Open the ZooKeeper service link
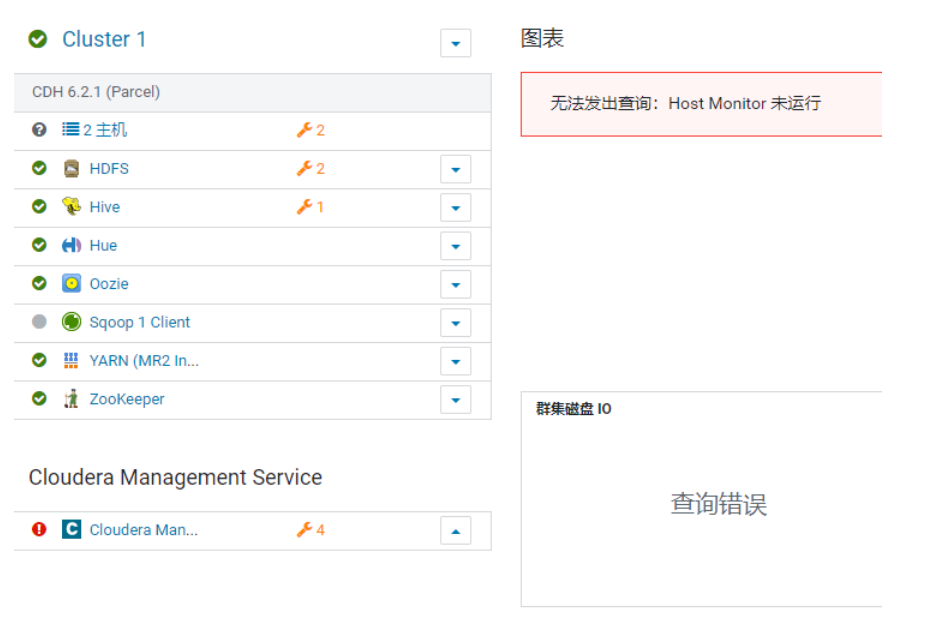Screen dimensions: 945x623 click(x=127, y=399)
